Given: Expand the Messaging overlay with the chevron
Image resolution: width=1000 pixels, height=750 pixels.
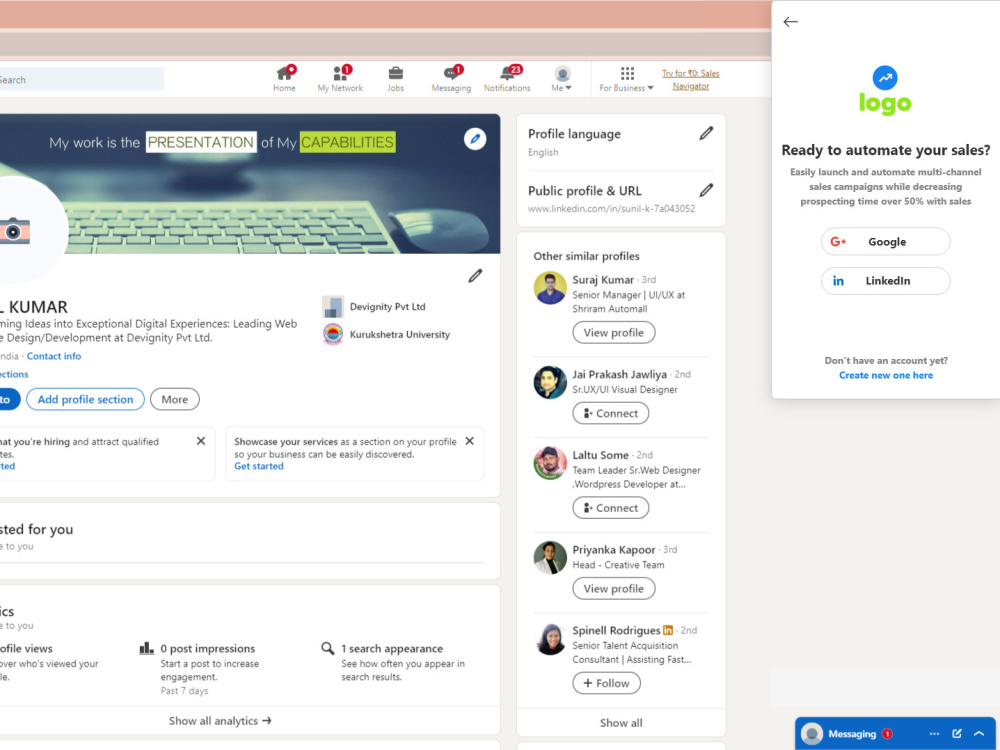Looking at the screenshot, I should click(979, 734).
